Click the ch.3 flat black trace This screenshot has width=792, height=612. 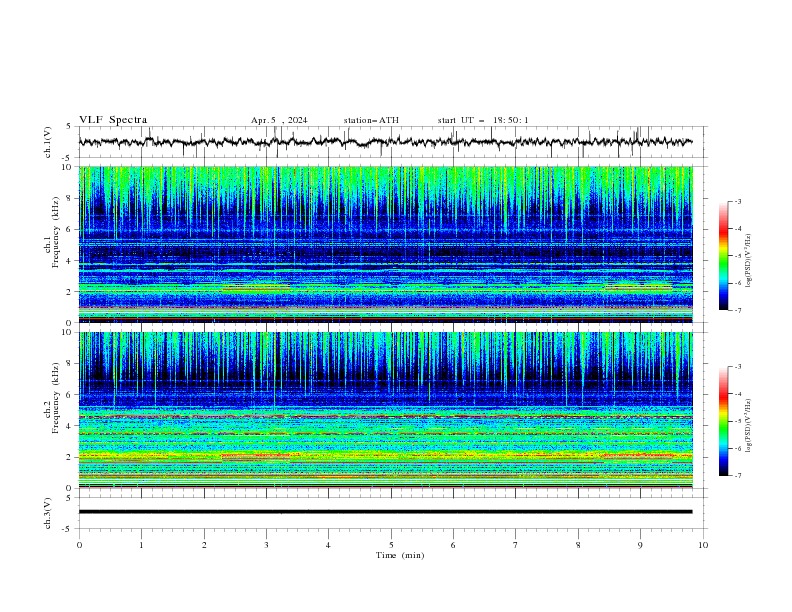point(385,512)
